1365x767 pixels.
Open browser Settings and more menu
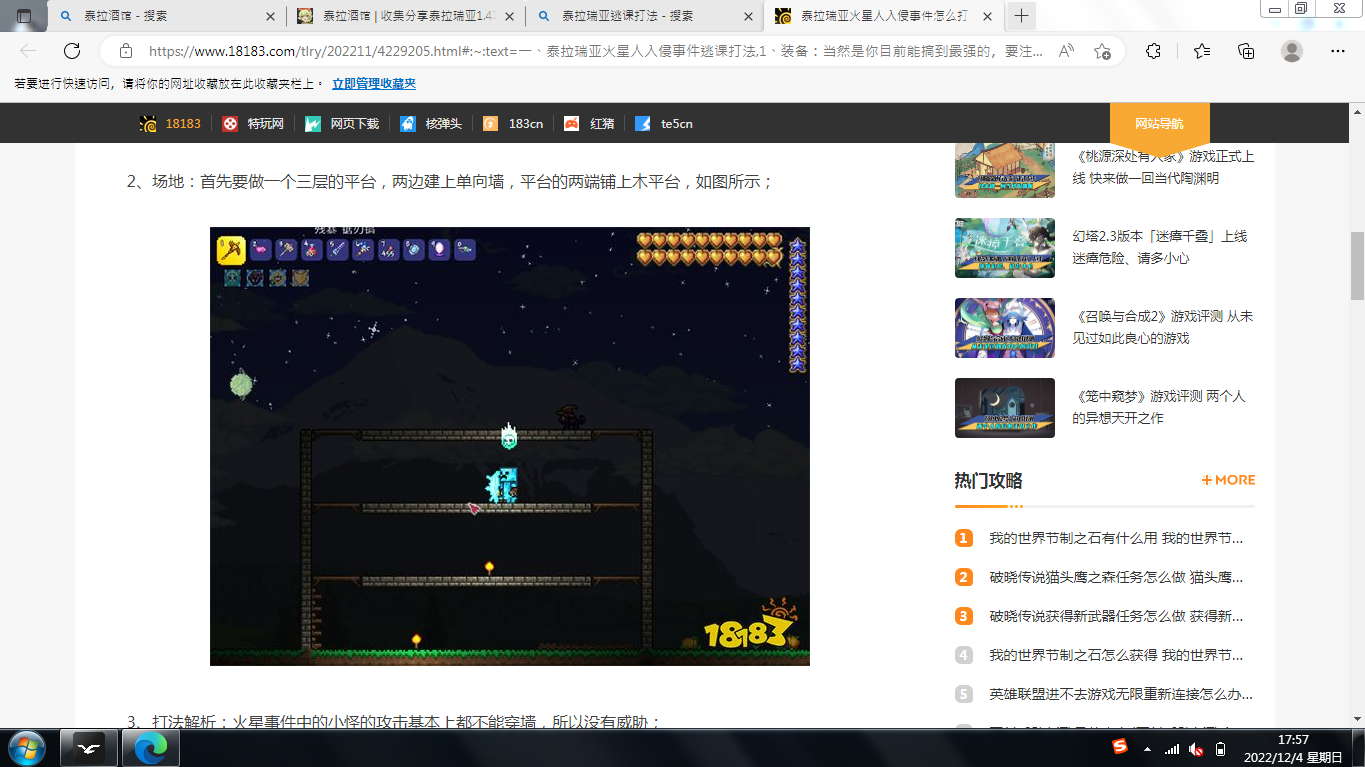(x=1338, y=51)
